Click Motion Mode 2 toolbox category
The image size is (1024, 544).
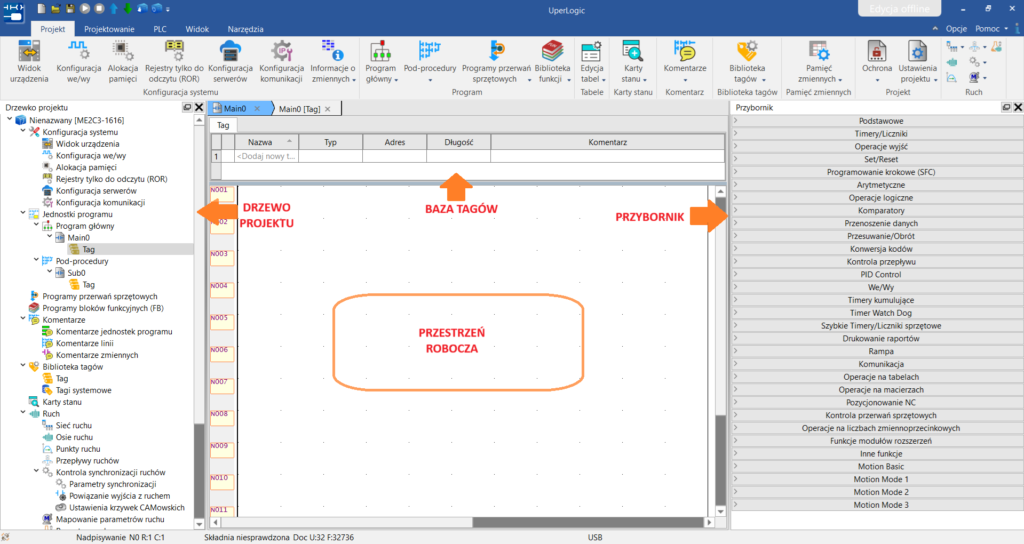[877, 492]
